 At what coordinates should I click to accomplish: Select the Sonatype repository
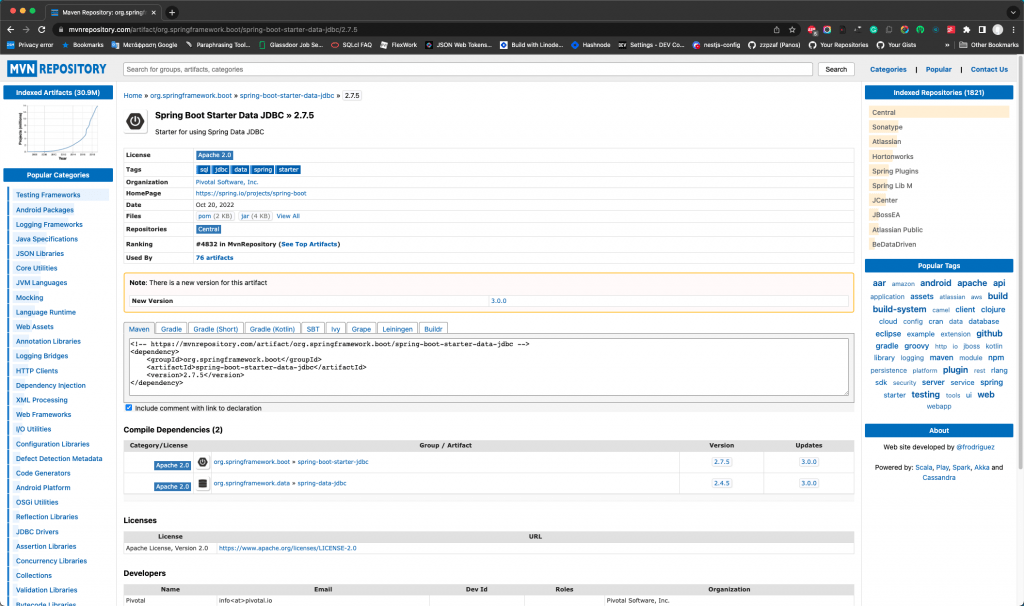pos(887,127)
